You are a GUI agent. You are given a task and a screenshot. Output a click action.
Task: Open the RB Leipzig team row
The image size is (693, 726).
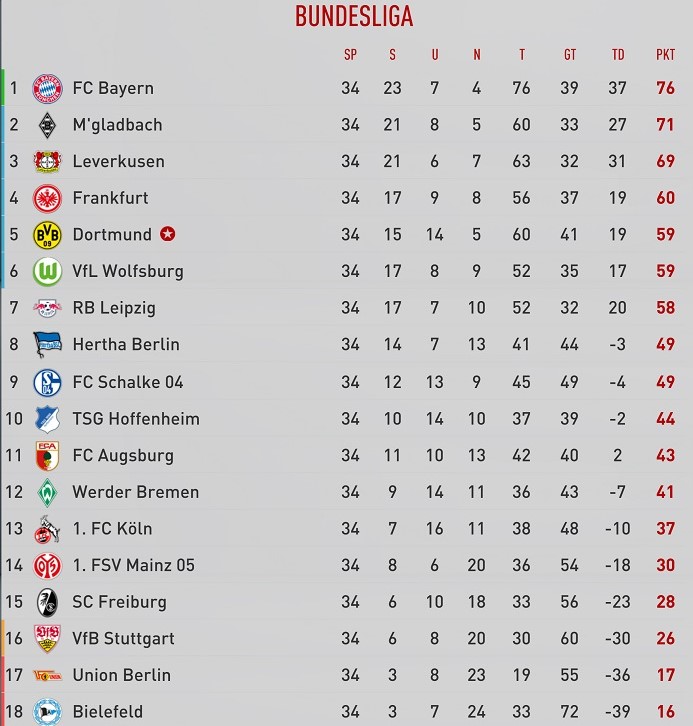point(346,308)
